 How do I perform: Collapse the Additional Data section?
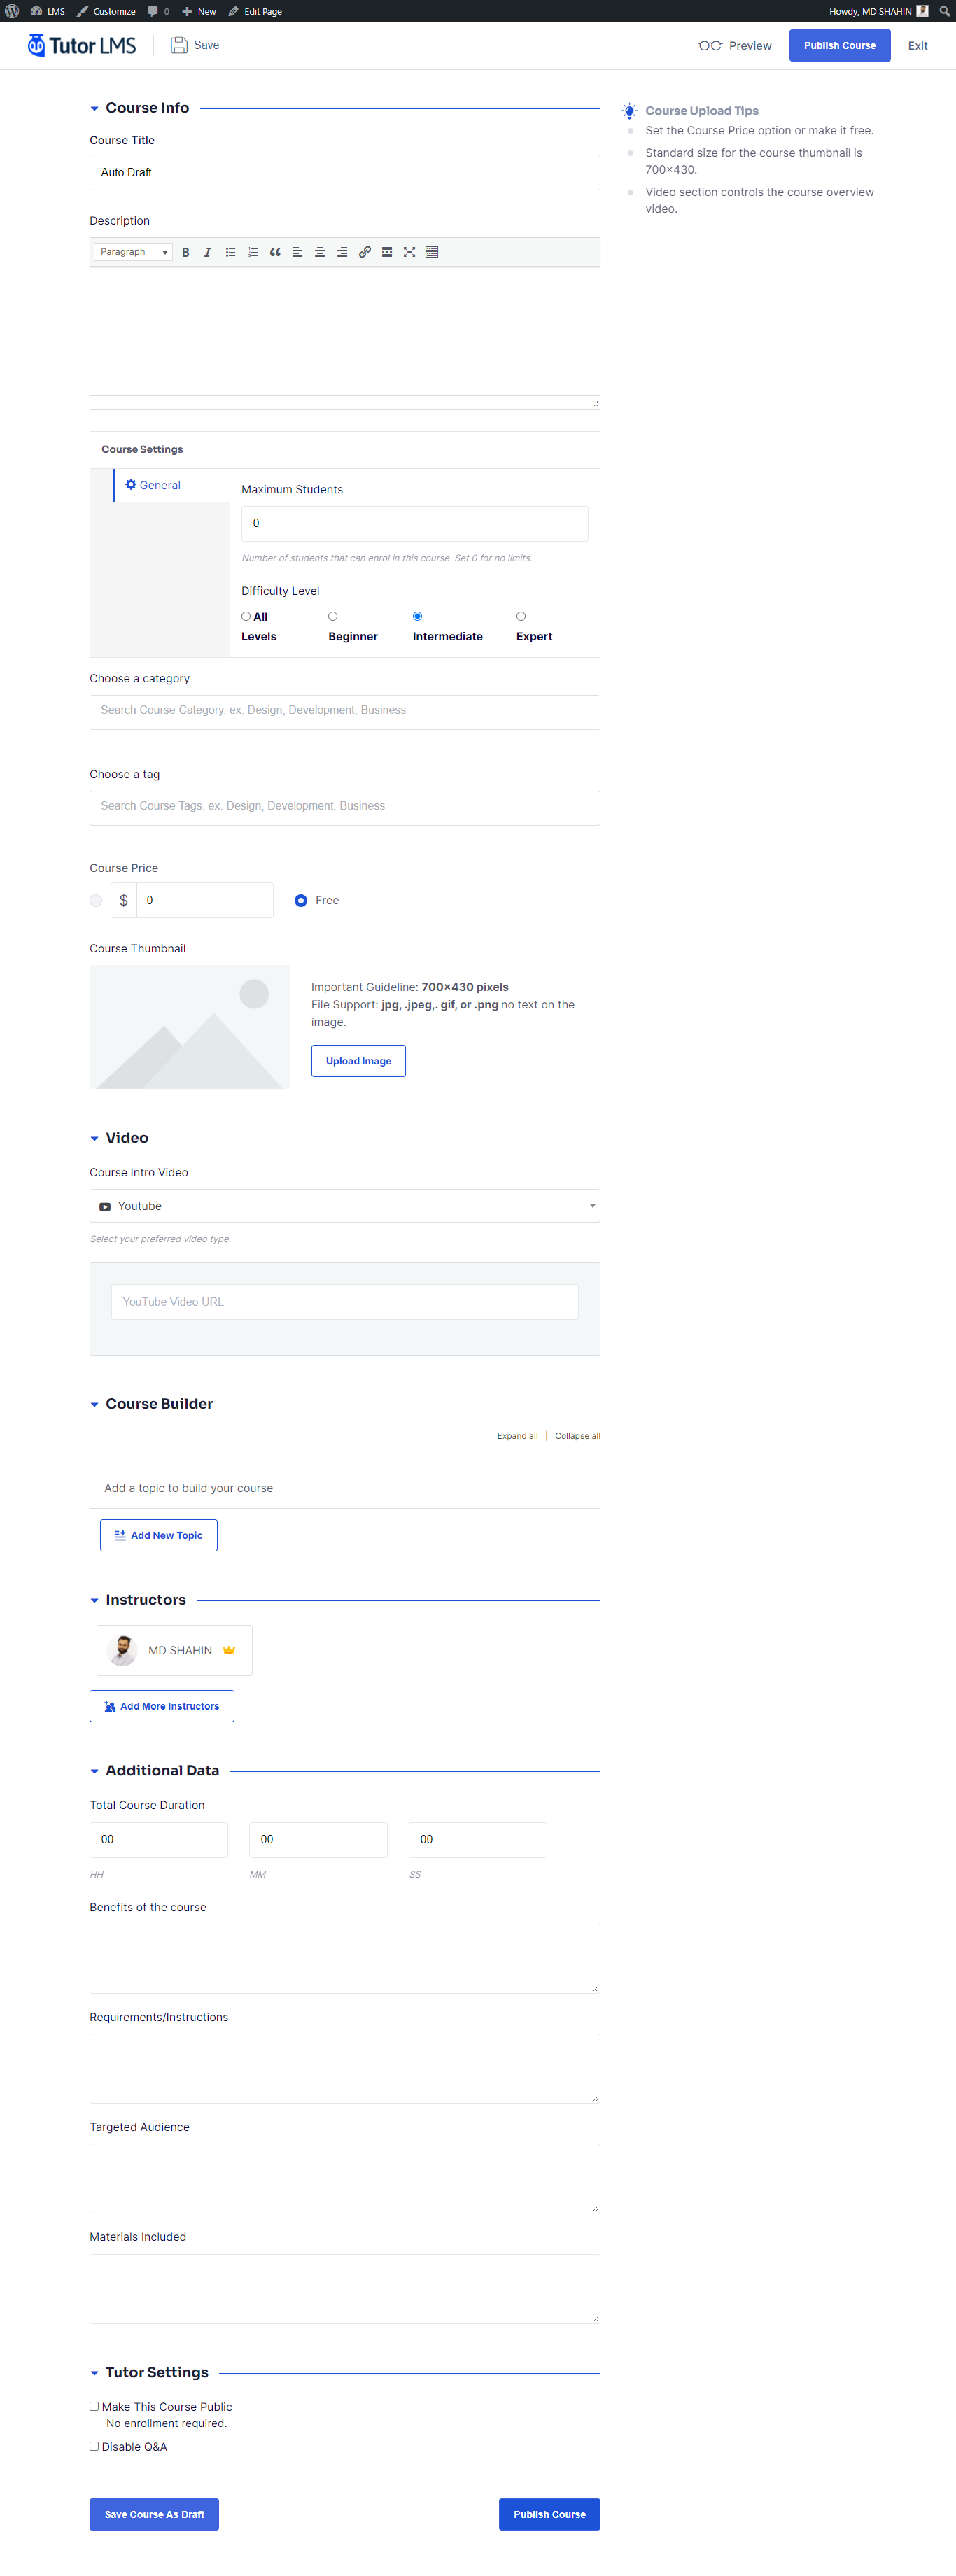click(95, 1771)
